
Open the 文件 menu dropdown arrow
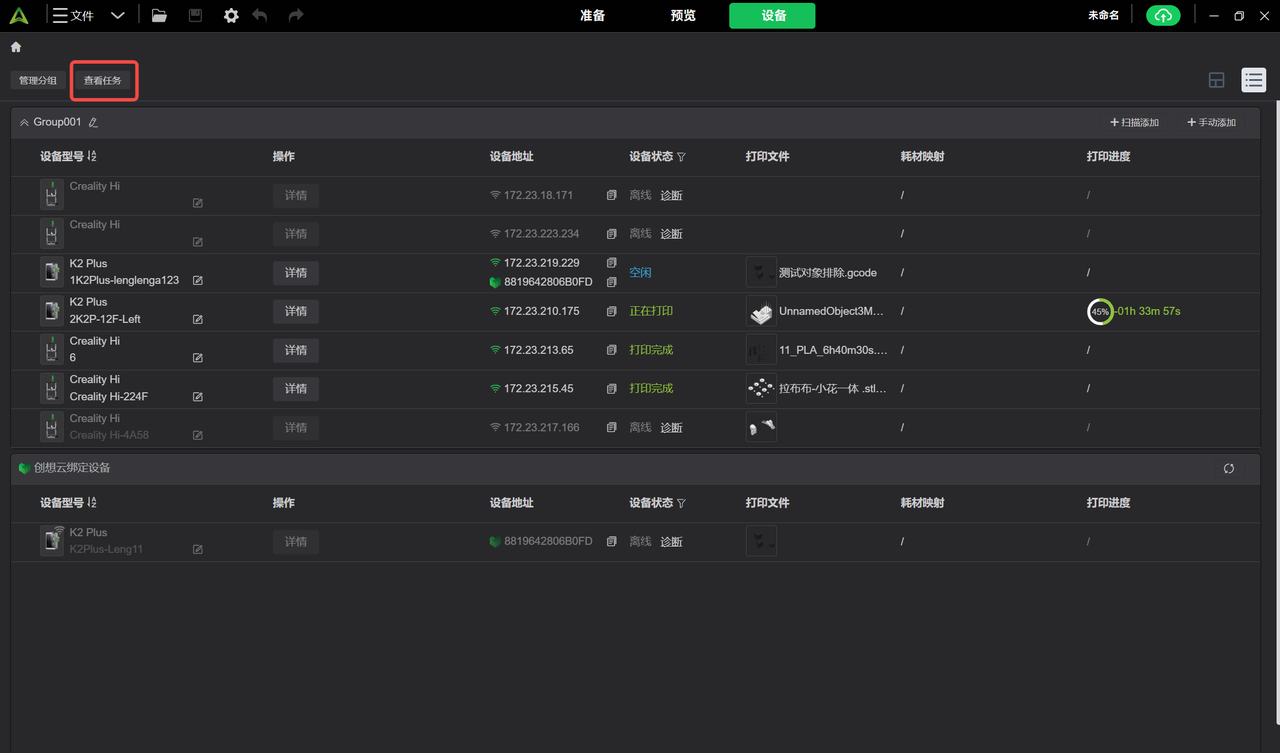pyautogui.click(x=118, y=15)
